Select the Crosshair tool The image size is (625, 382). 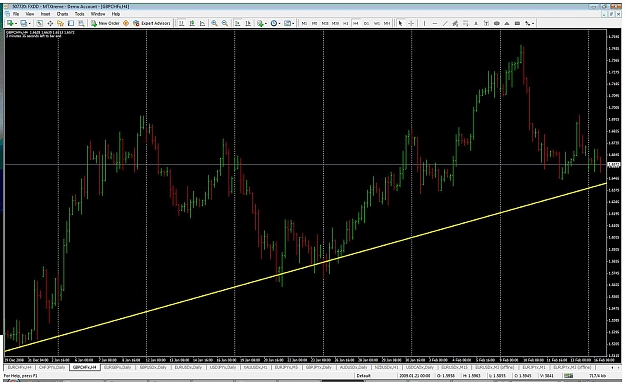[411, 23]
